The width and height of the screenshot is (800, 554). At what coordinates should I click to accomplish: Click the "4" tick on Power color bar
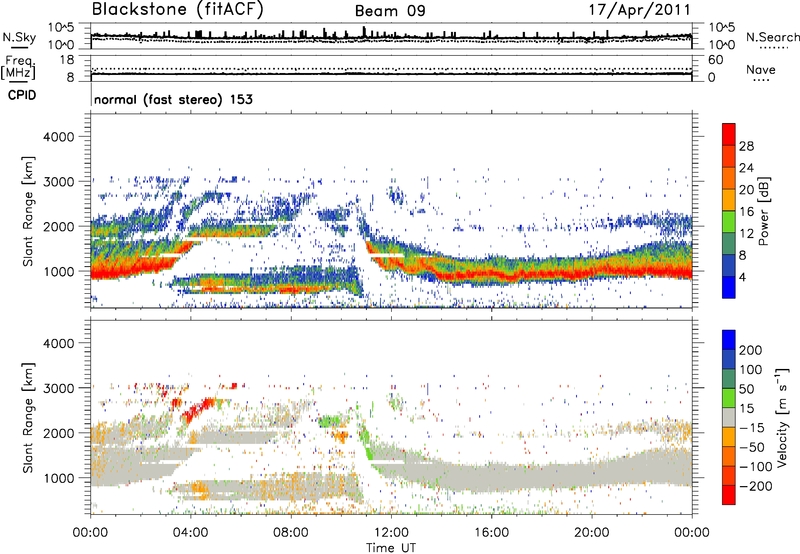coord(742,277)
